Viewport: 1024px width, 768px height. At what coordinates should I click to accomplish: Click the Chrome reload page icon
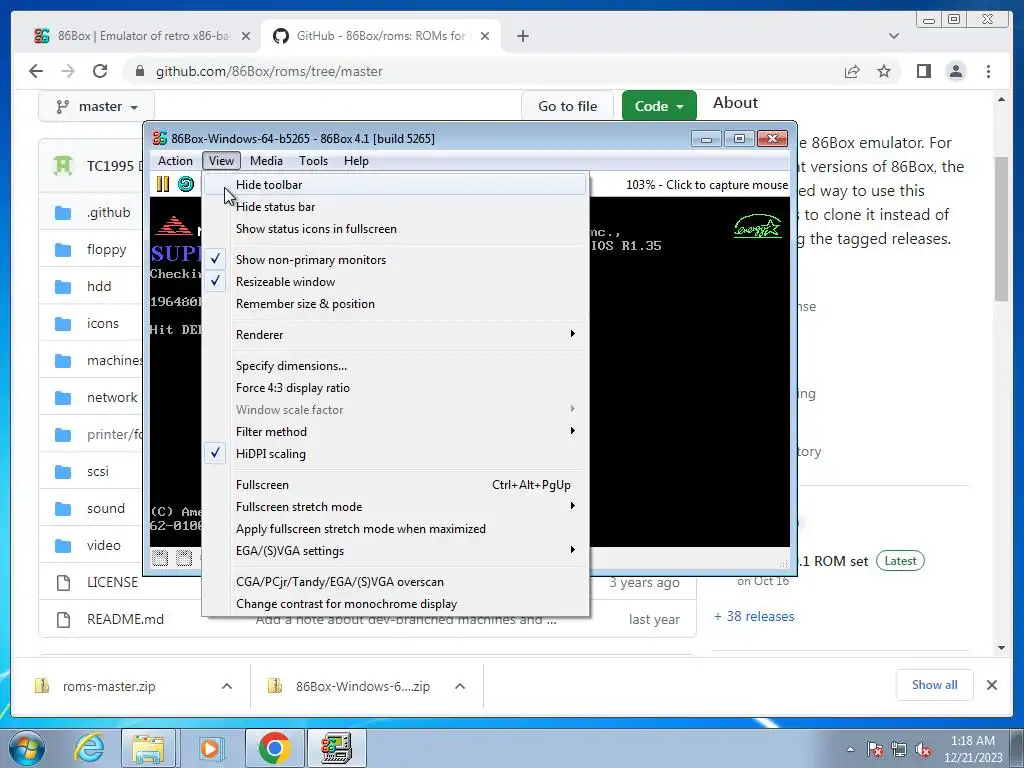100,71
